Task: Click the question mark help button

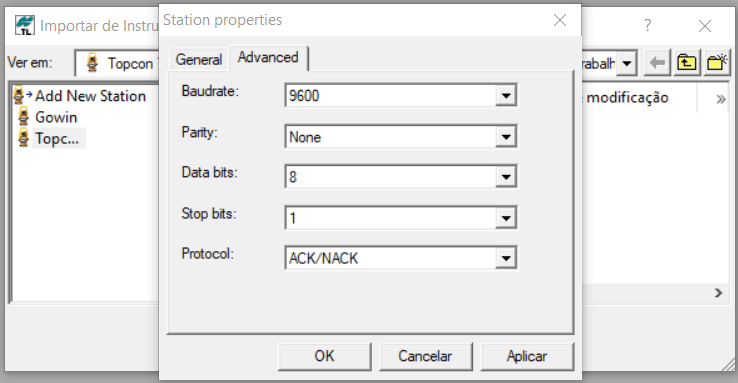Action: (648, 25)
